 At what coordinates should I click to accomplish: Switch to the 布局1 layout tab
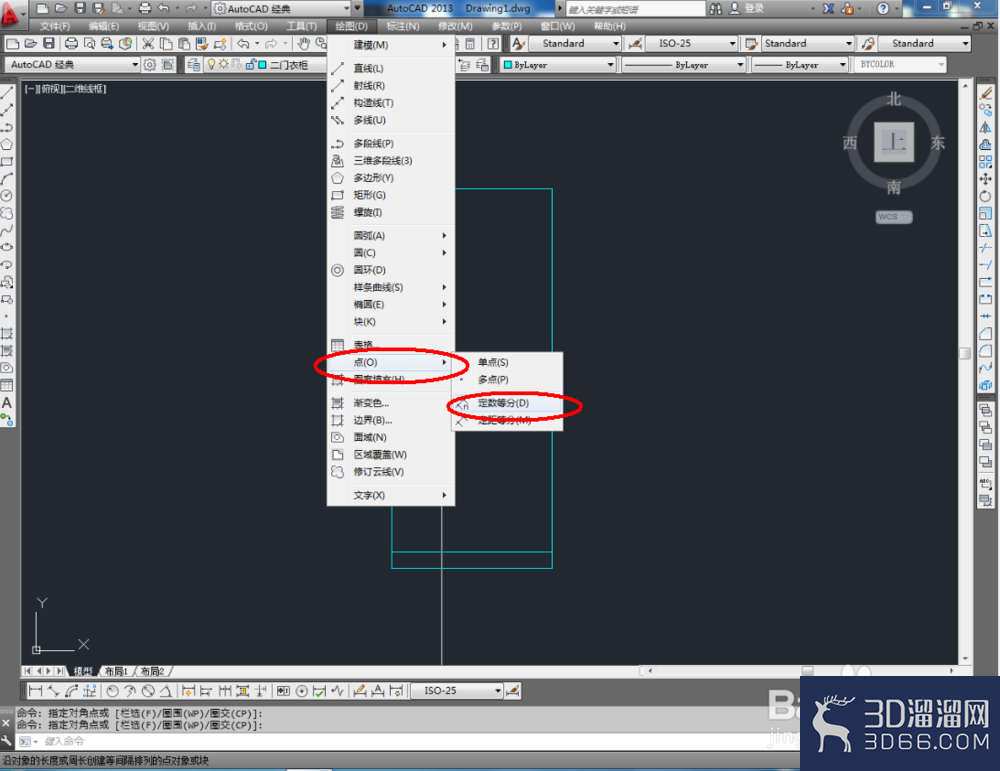[x=116, y=672]
